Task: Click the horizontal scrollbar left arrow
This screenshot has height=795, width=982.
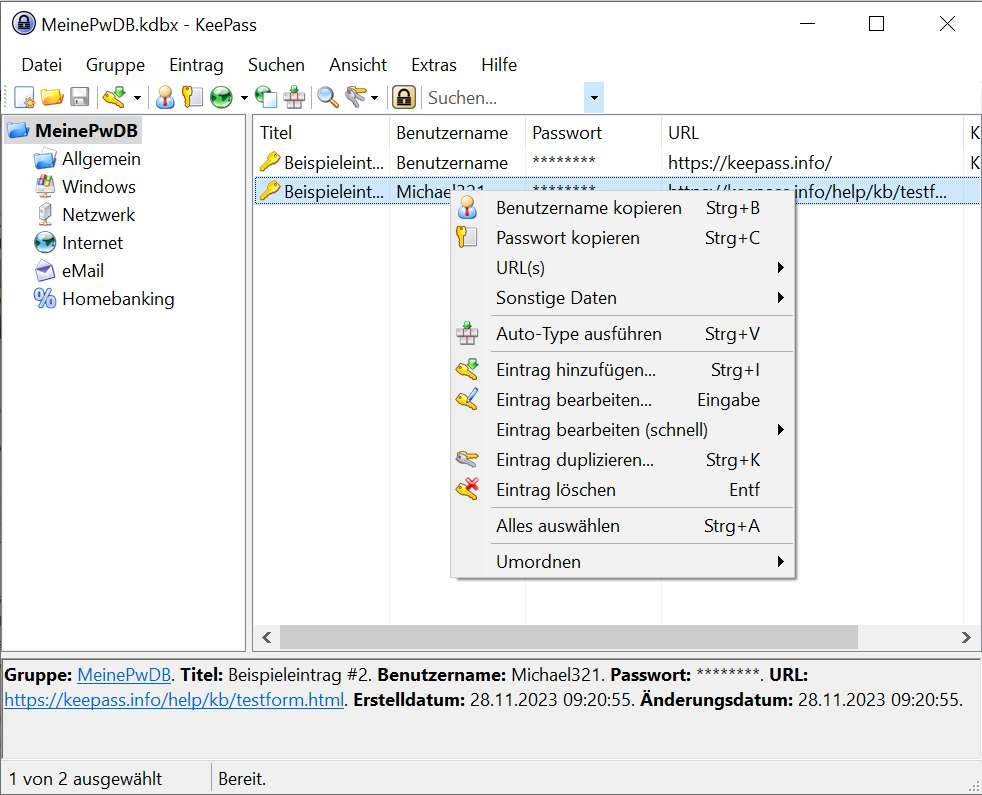Action: pos(267,638)
